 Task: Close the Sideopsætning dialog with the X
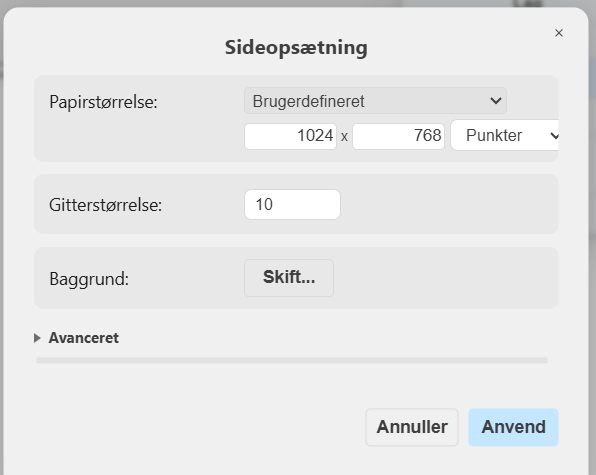click(x=558, y=33)
